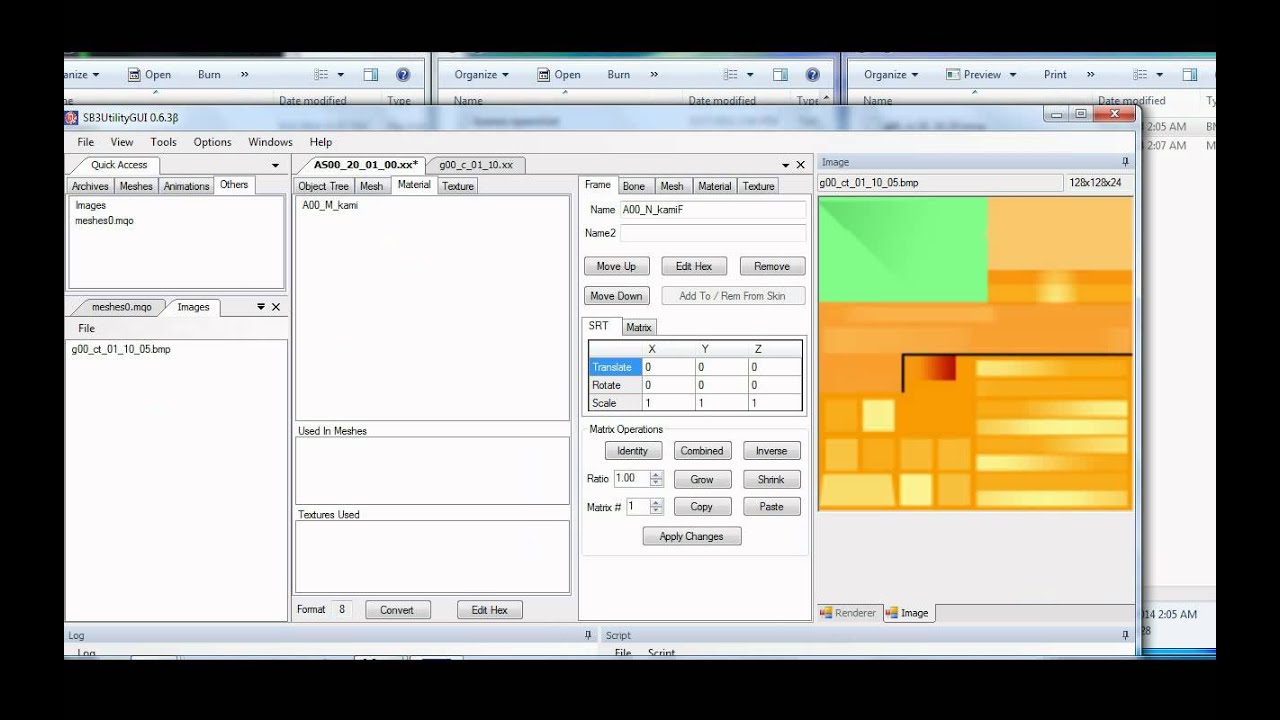The width and height of the screenshot is (1280, 720).
Task: Click the Move Down button
Action: click(x=616, y=296)
